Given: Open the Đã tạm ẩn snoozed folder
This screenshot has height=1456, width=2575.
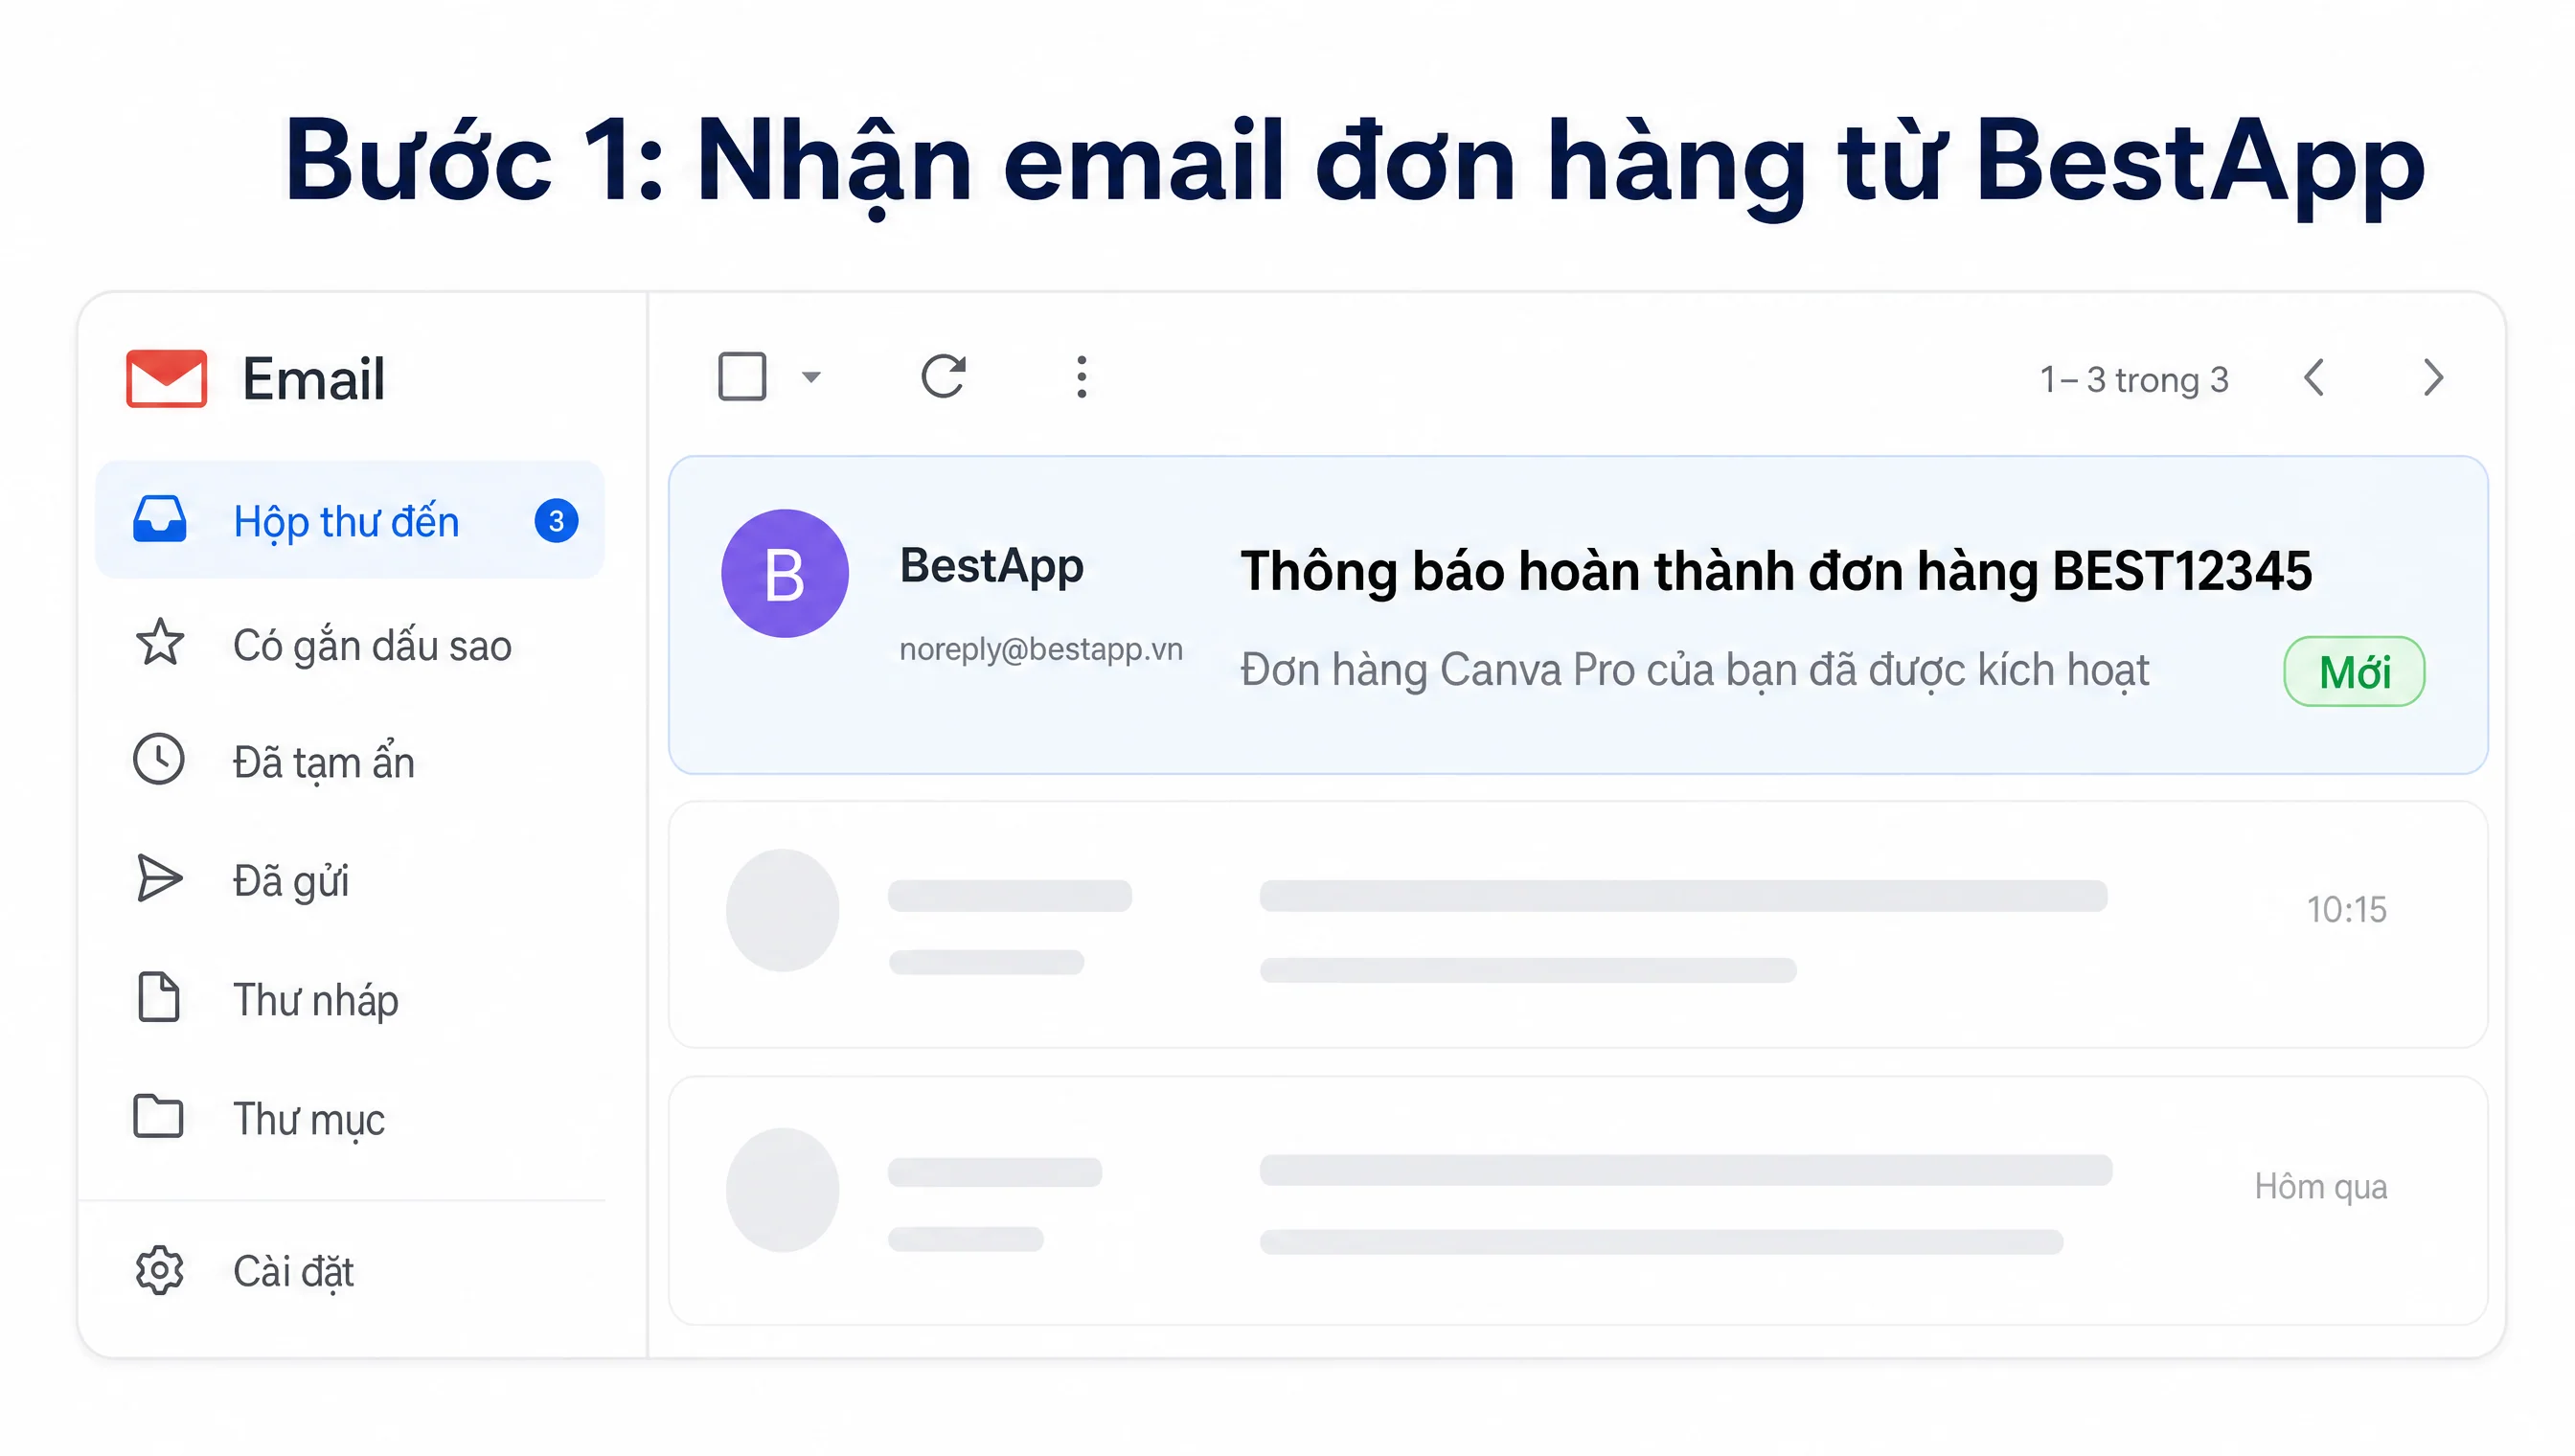Looking at the screenshot, I should pyautogui.click(x=350, y=762).
